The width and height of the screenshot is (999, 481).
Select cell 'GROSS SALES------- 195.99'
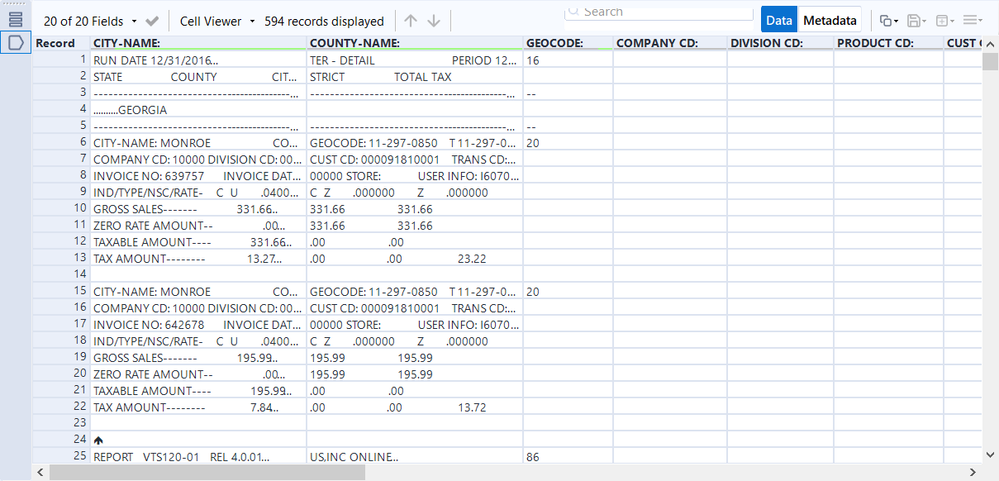coord(199,359)
